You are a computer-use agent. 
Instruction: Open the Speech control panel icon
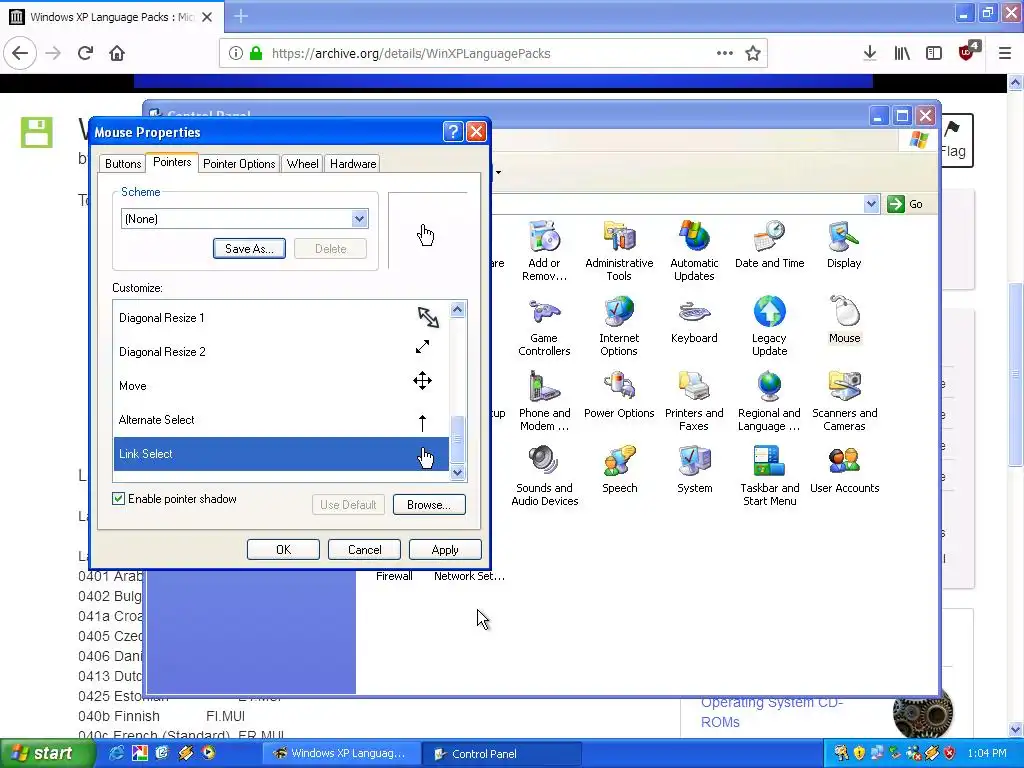pos(619,470)
